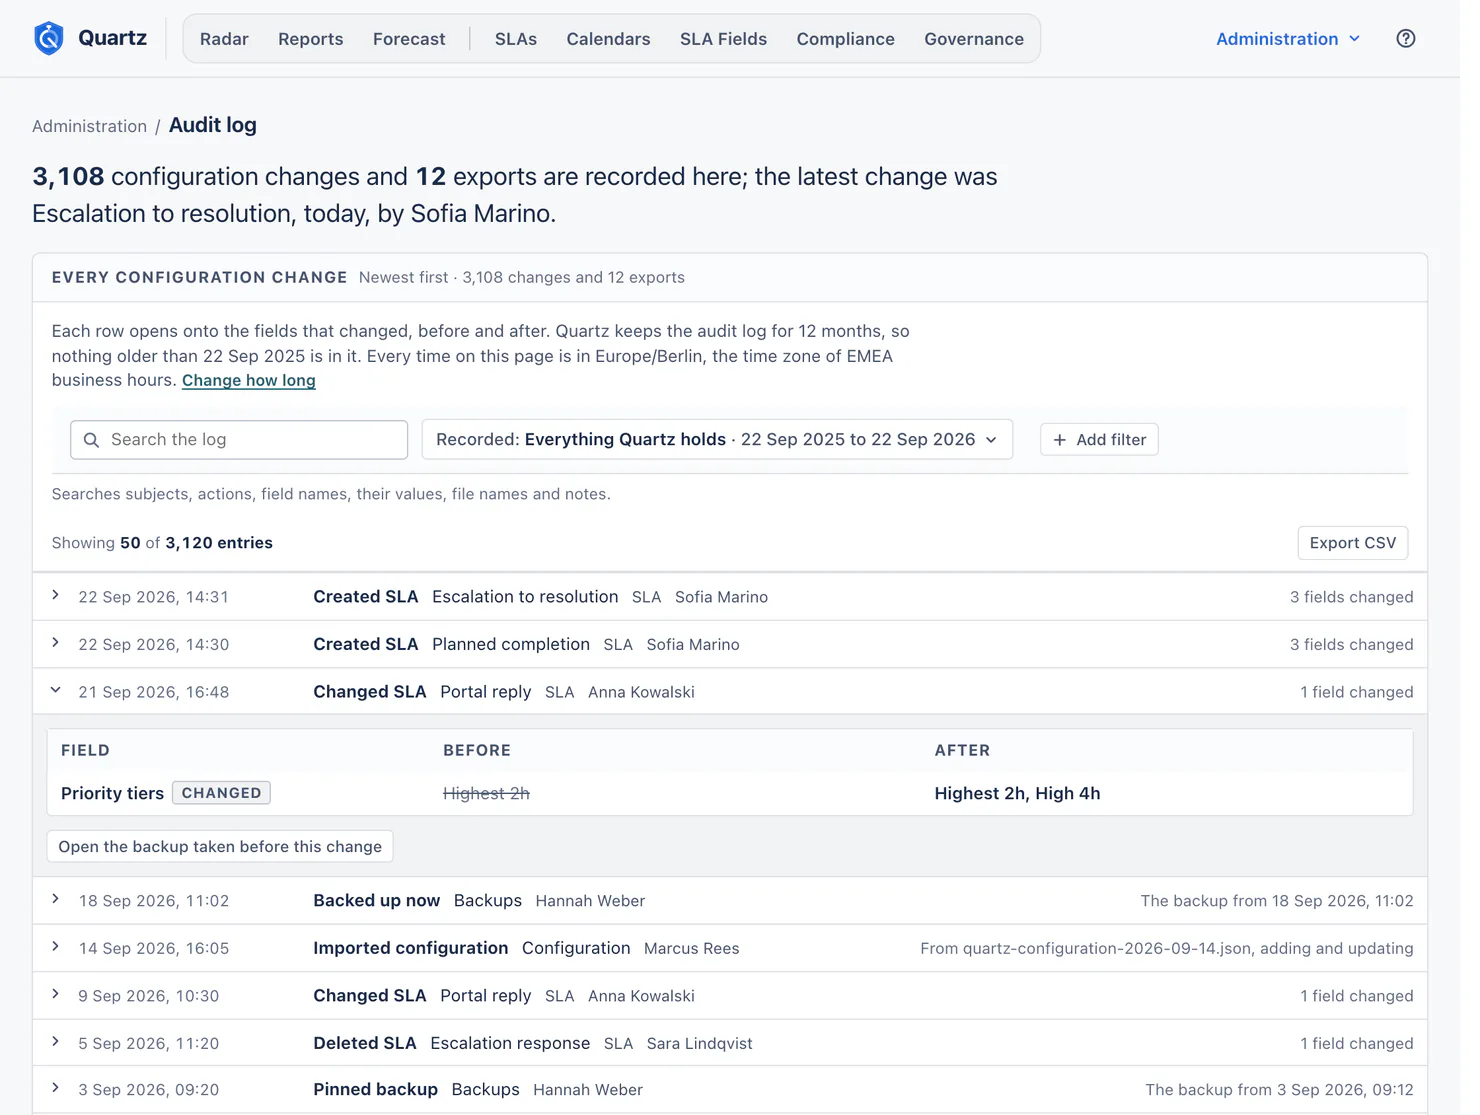Click 'Pinned backup' action text

point(376,1090)
